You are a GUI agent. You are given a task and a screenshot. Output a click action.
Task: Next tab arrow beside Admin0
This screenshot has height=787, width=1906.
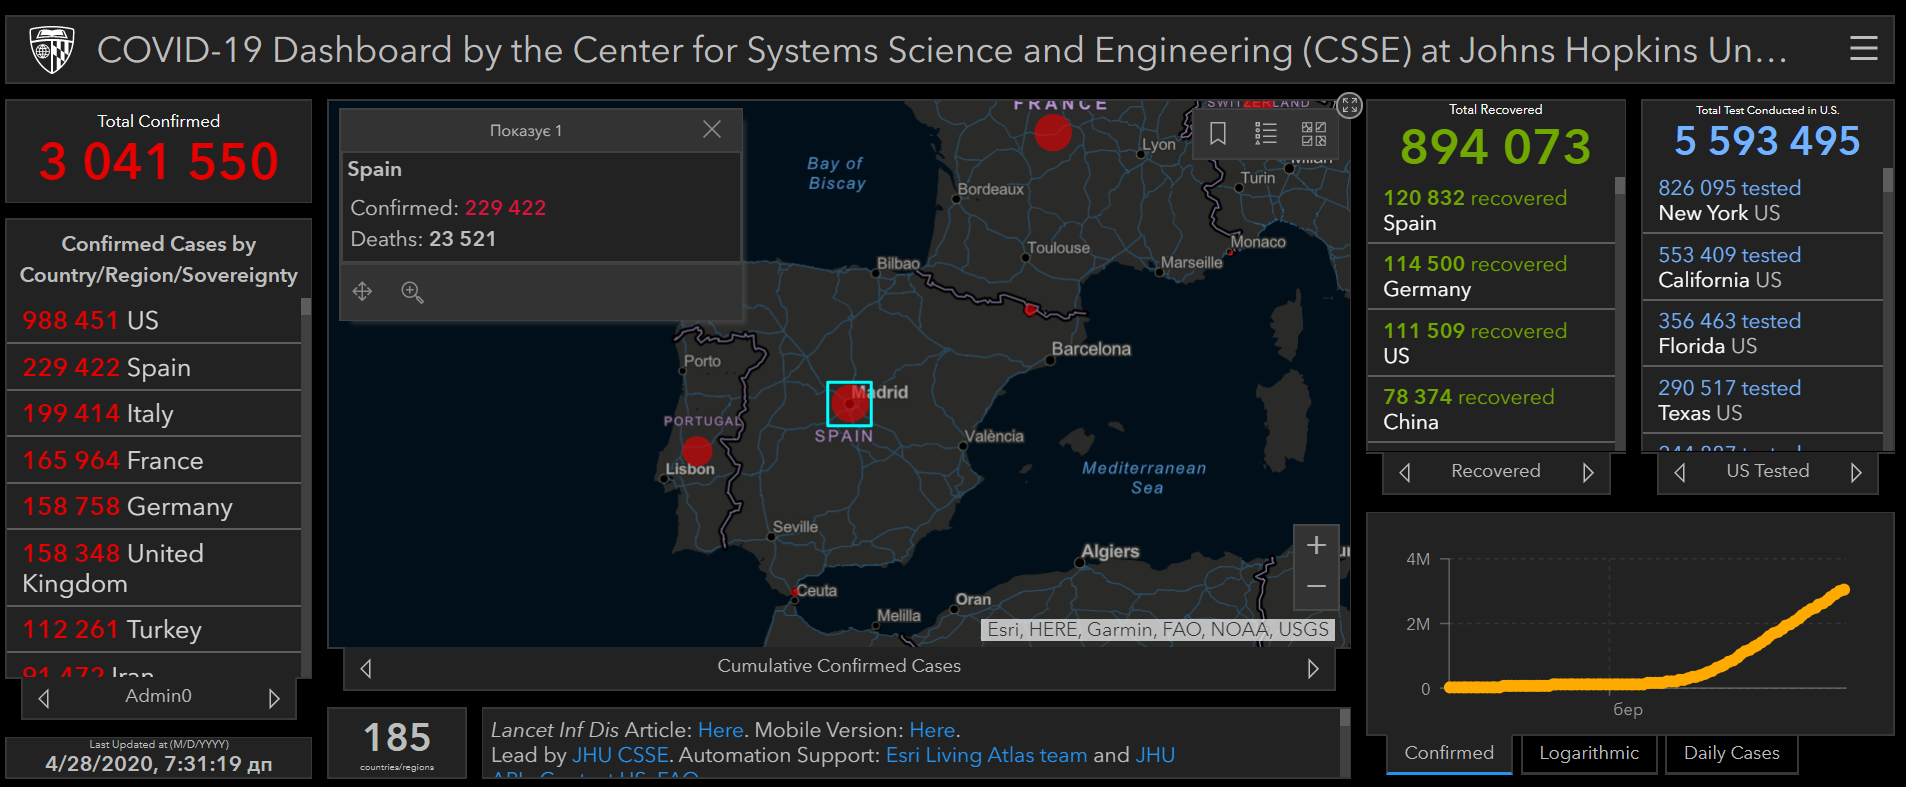[x=274, y=698]
